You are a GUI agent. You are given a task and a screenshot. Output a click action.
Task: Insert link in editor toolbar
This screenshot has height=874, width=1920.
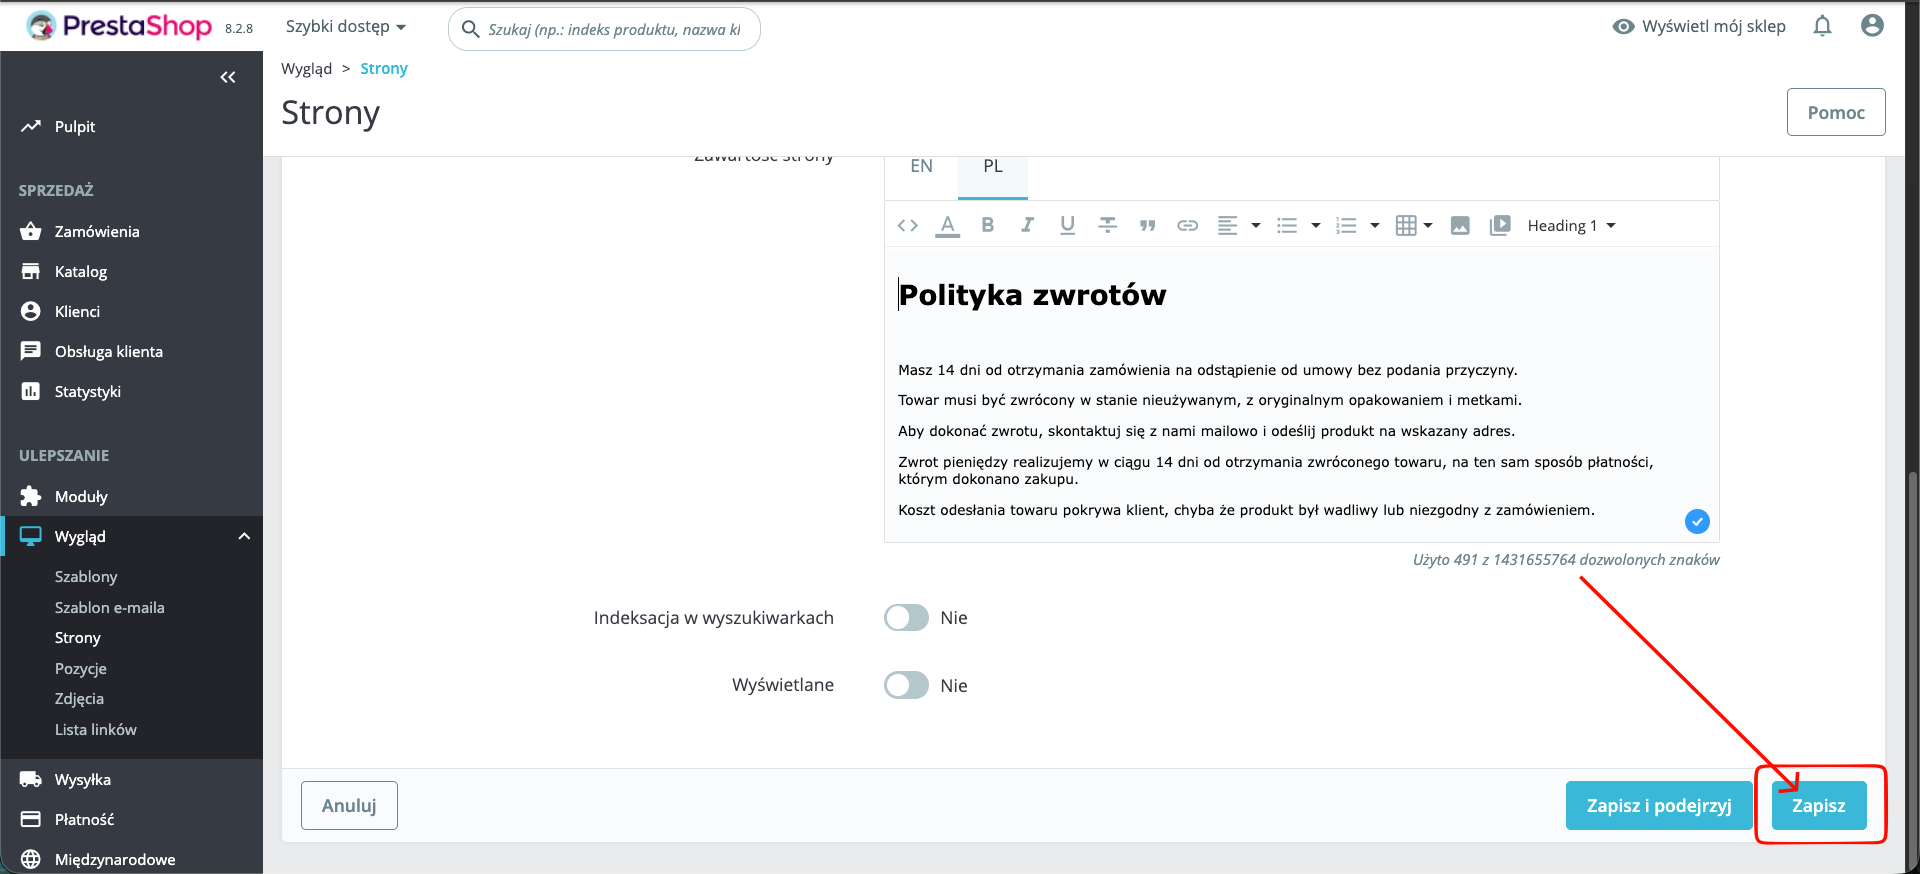1187,226
